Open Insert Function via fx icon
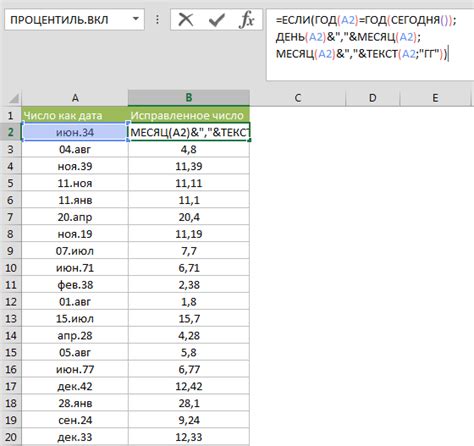Screen dimensions: 474x446 [x=247, y=20]
